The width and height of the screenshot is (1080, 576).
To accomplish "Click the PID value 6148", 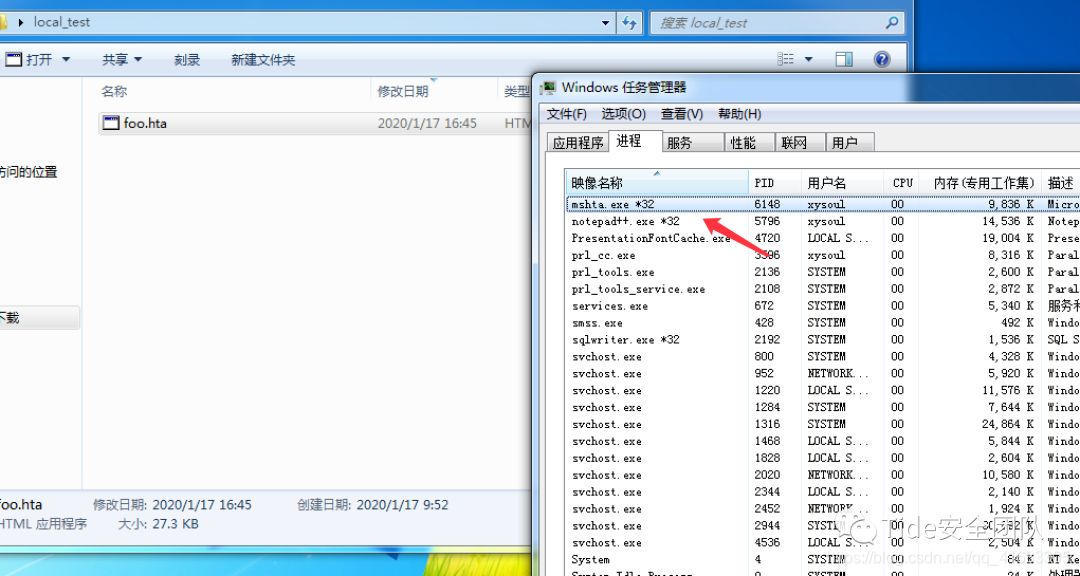I will point(767,205).
